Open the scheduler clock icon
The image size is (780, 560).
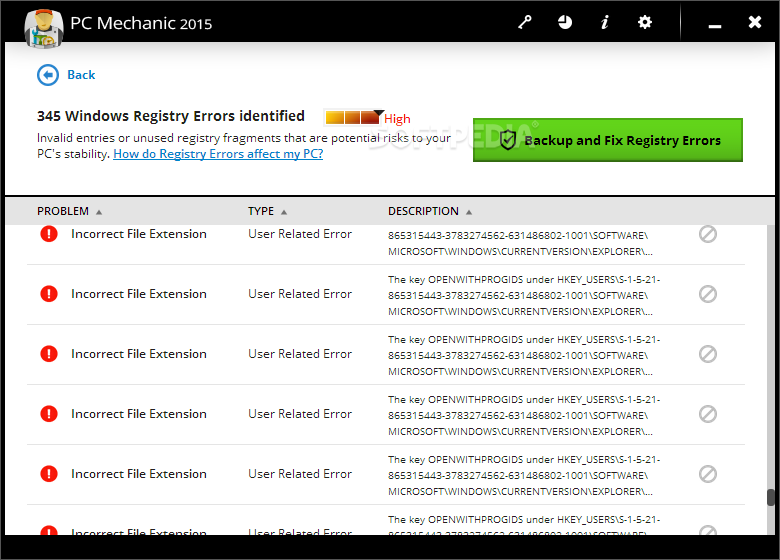tap(565, 22)
